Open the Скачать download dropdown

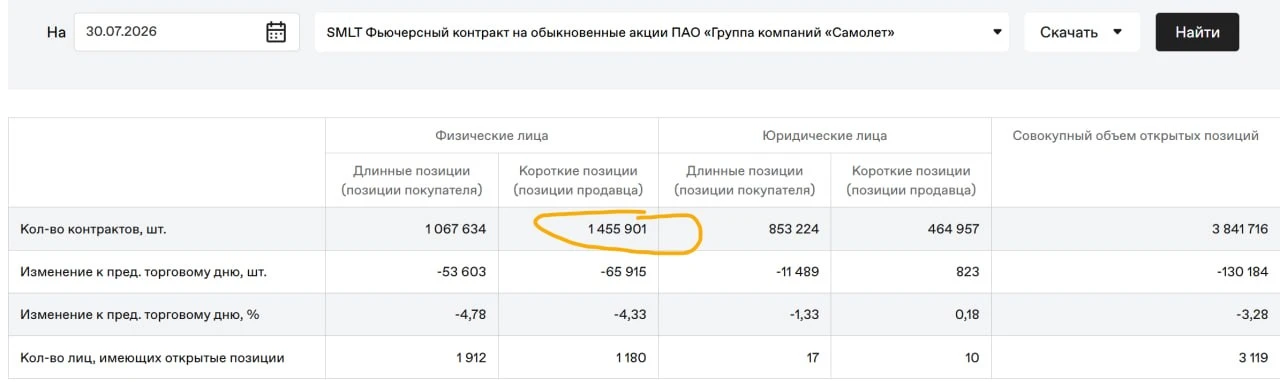1082,32
